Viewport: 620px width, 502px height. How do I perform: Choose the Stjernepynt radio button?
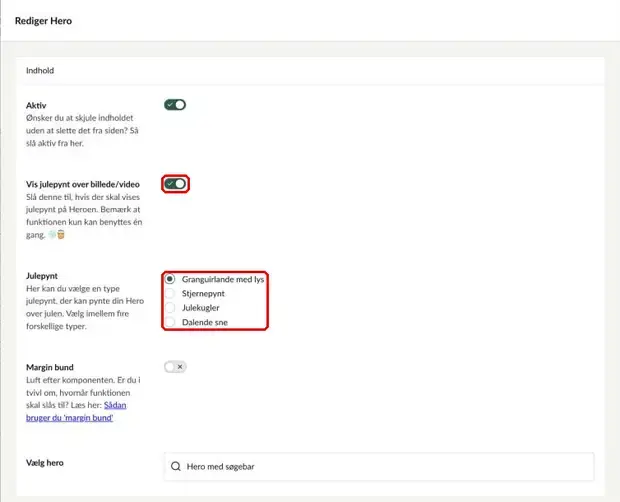point(170,293)
